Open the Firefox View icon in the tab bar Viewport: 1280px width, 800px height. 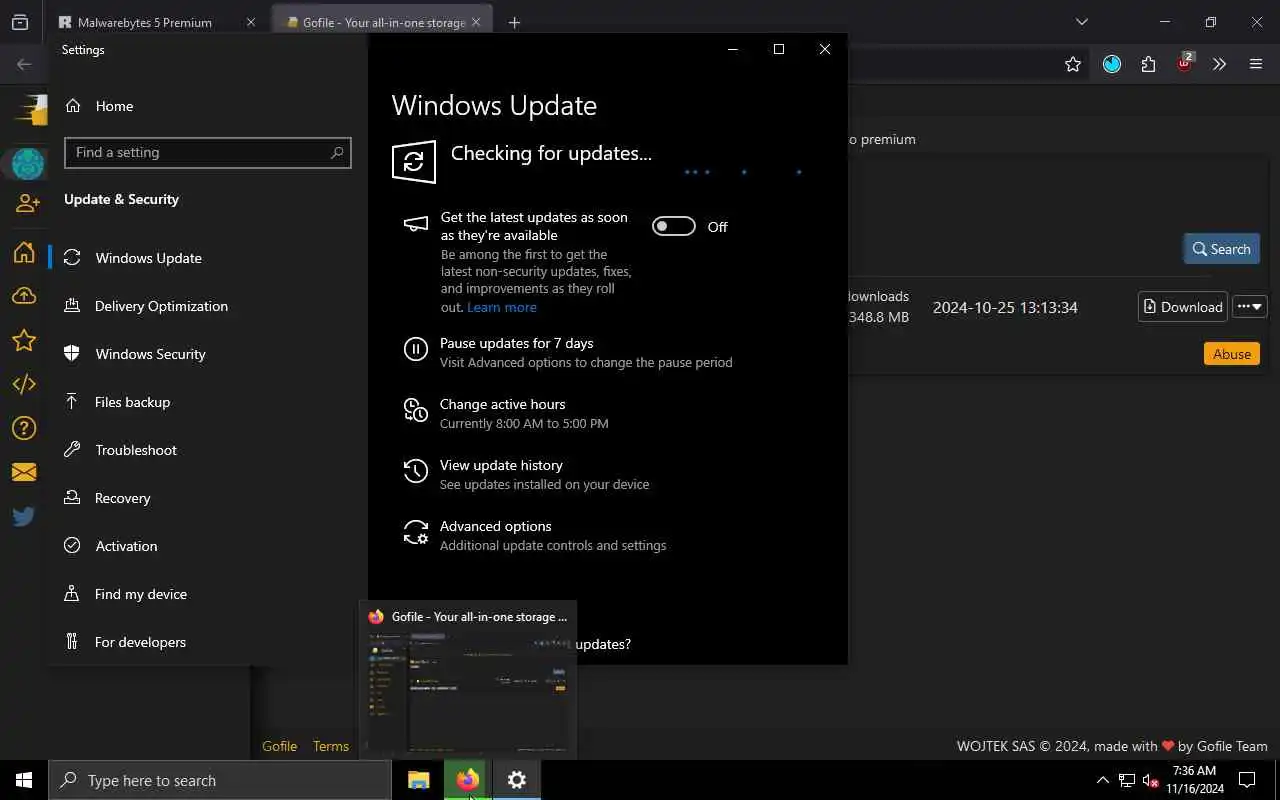point(19,22)
